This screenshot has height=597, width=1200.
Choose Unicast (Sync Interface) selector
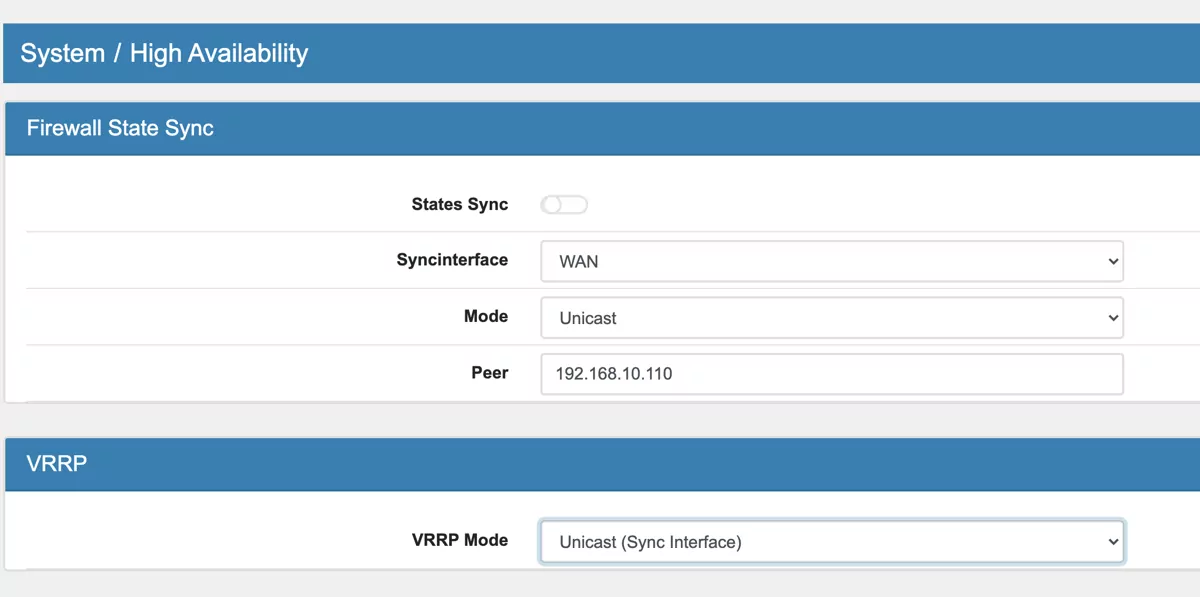click(830, 541)
